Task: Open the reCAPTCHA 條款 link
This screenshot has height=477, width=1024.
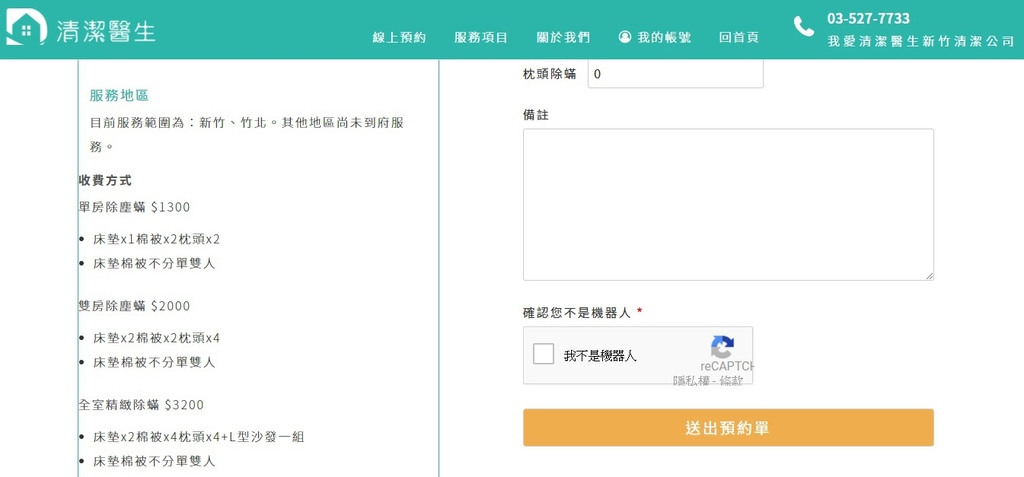Action: 731,381
